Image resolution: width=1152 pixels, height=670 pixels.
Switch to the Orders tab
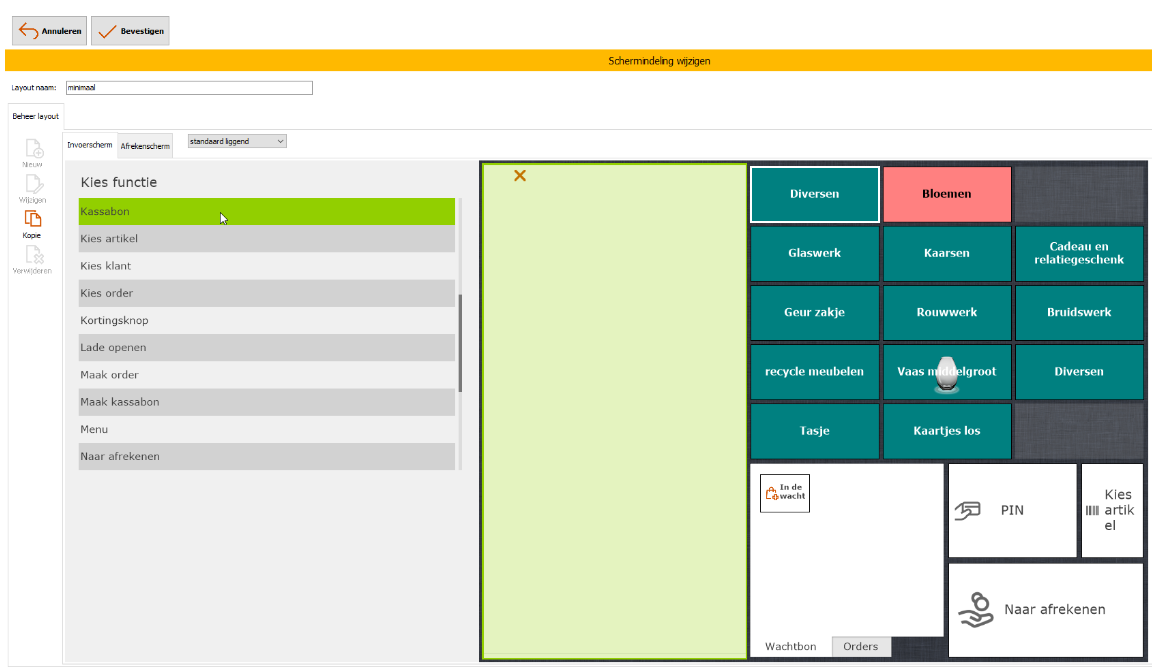coord(860,647)
